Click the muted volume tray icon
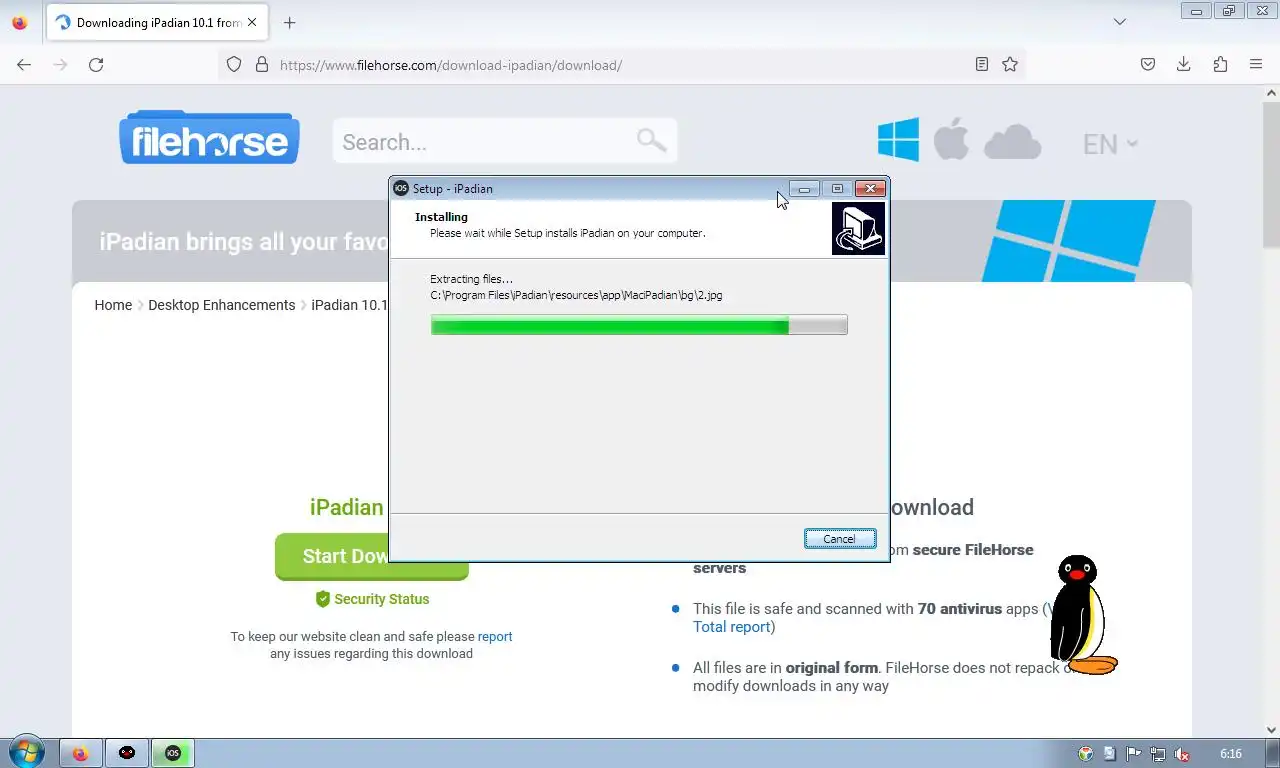The image size is (1280, 768). (x=1183, y=754)
